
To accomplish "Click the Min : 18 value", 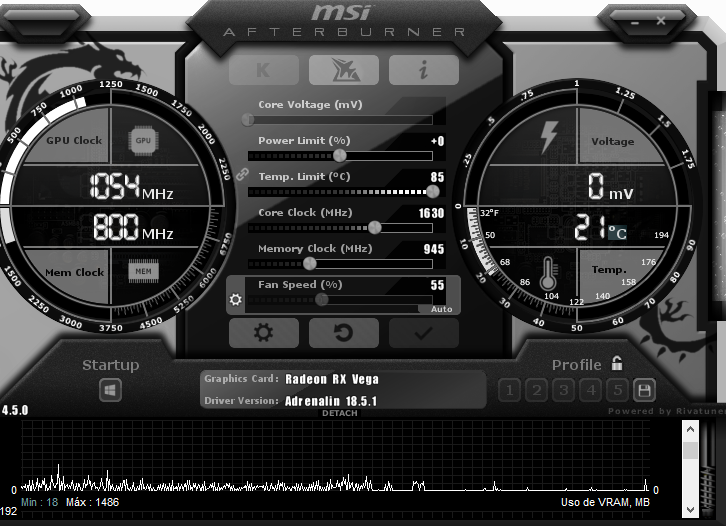I will pos(39,502).
